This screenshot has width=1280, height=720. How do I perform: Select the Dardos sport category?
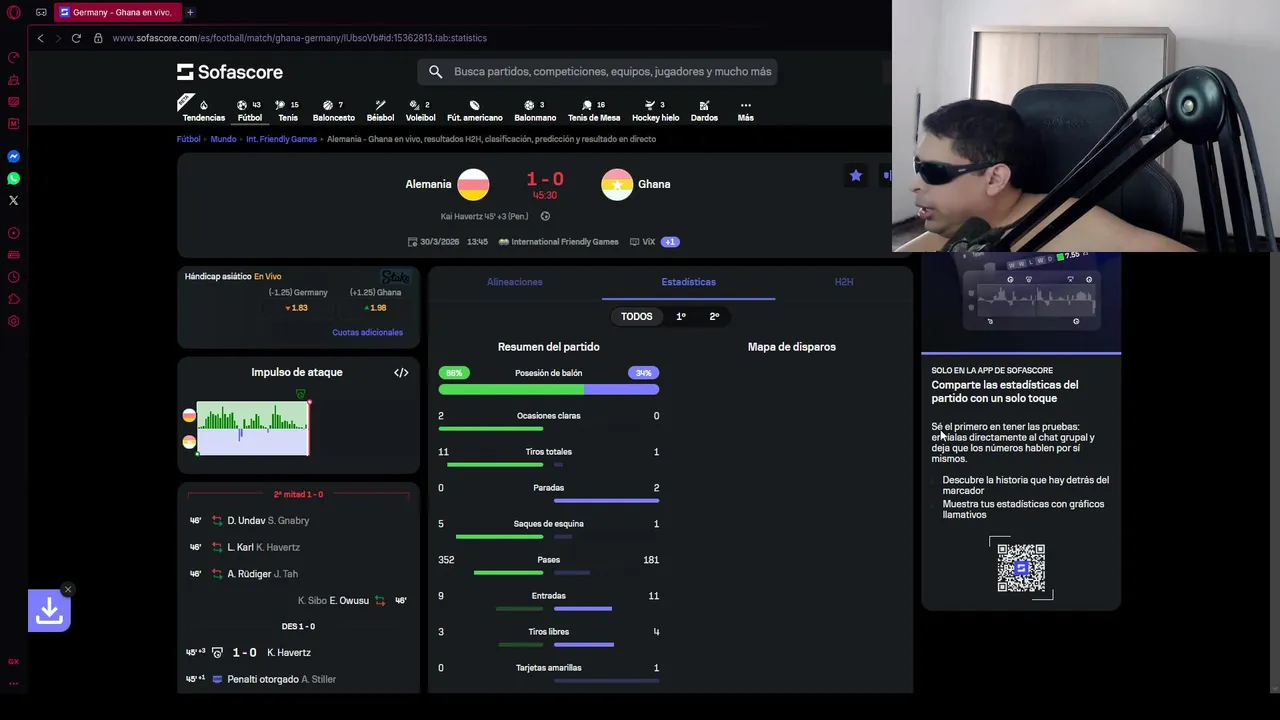point(704,111)
